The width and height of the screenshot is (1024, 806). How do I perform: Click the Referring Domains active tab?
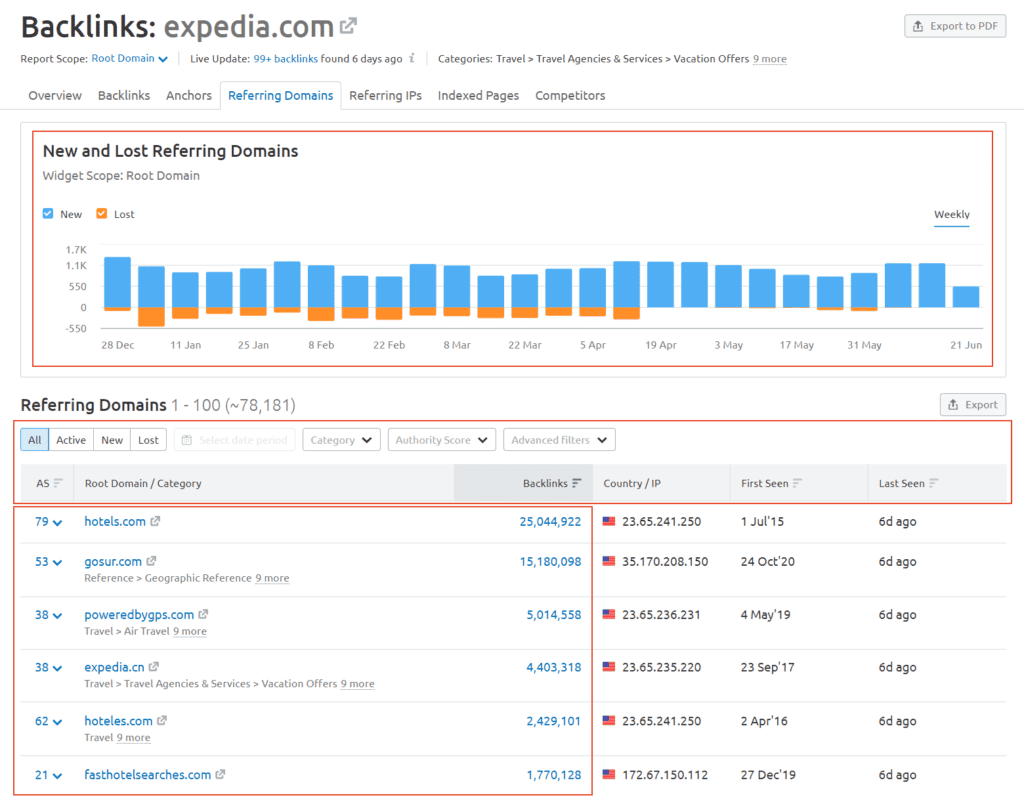[x=280, y=95]
